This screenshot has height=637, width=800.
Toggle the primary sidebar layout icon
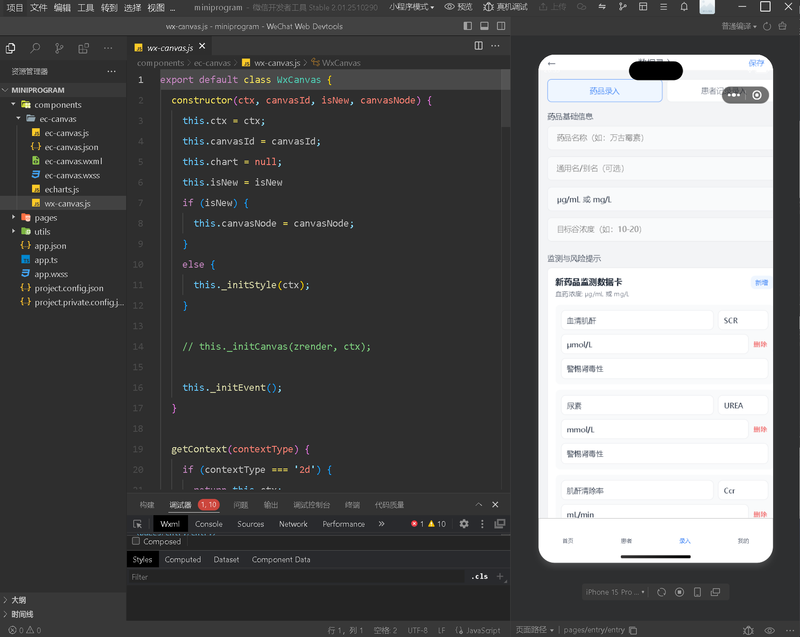(467, 26)
